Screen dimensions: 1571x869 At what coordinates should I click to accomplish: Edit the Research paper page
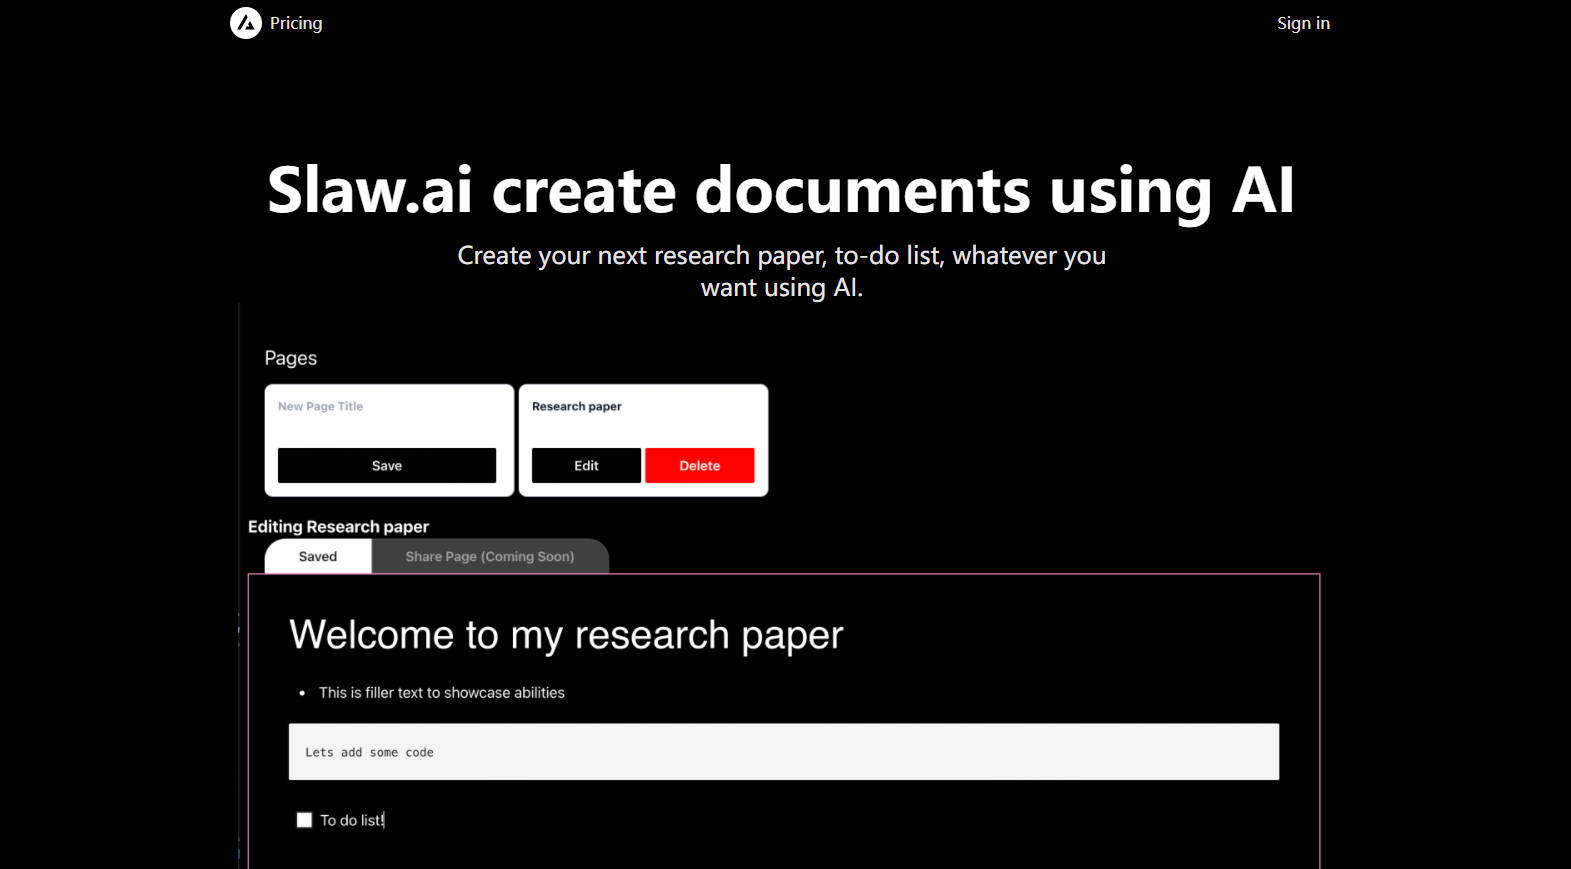pos(586,466)
